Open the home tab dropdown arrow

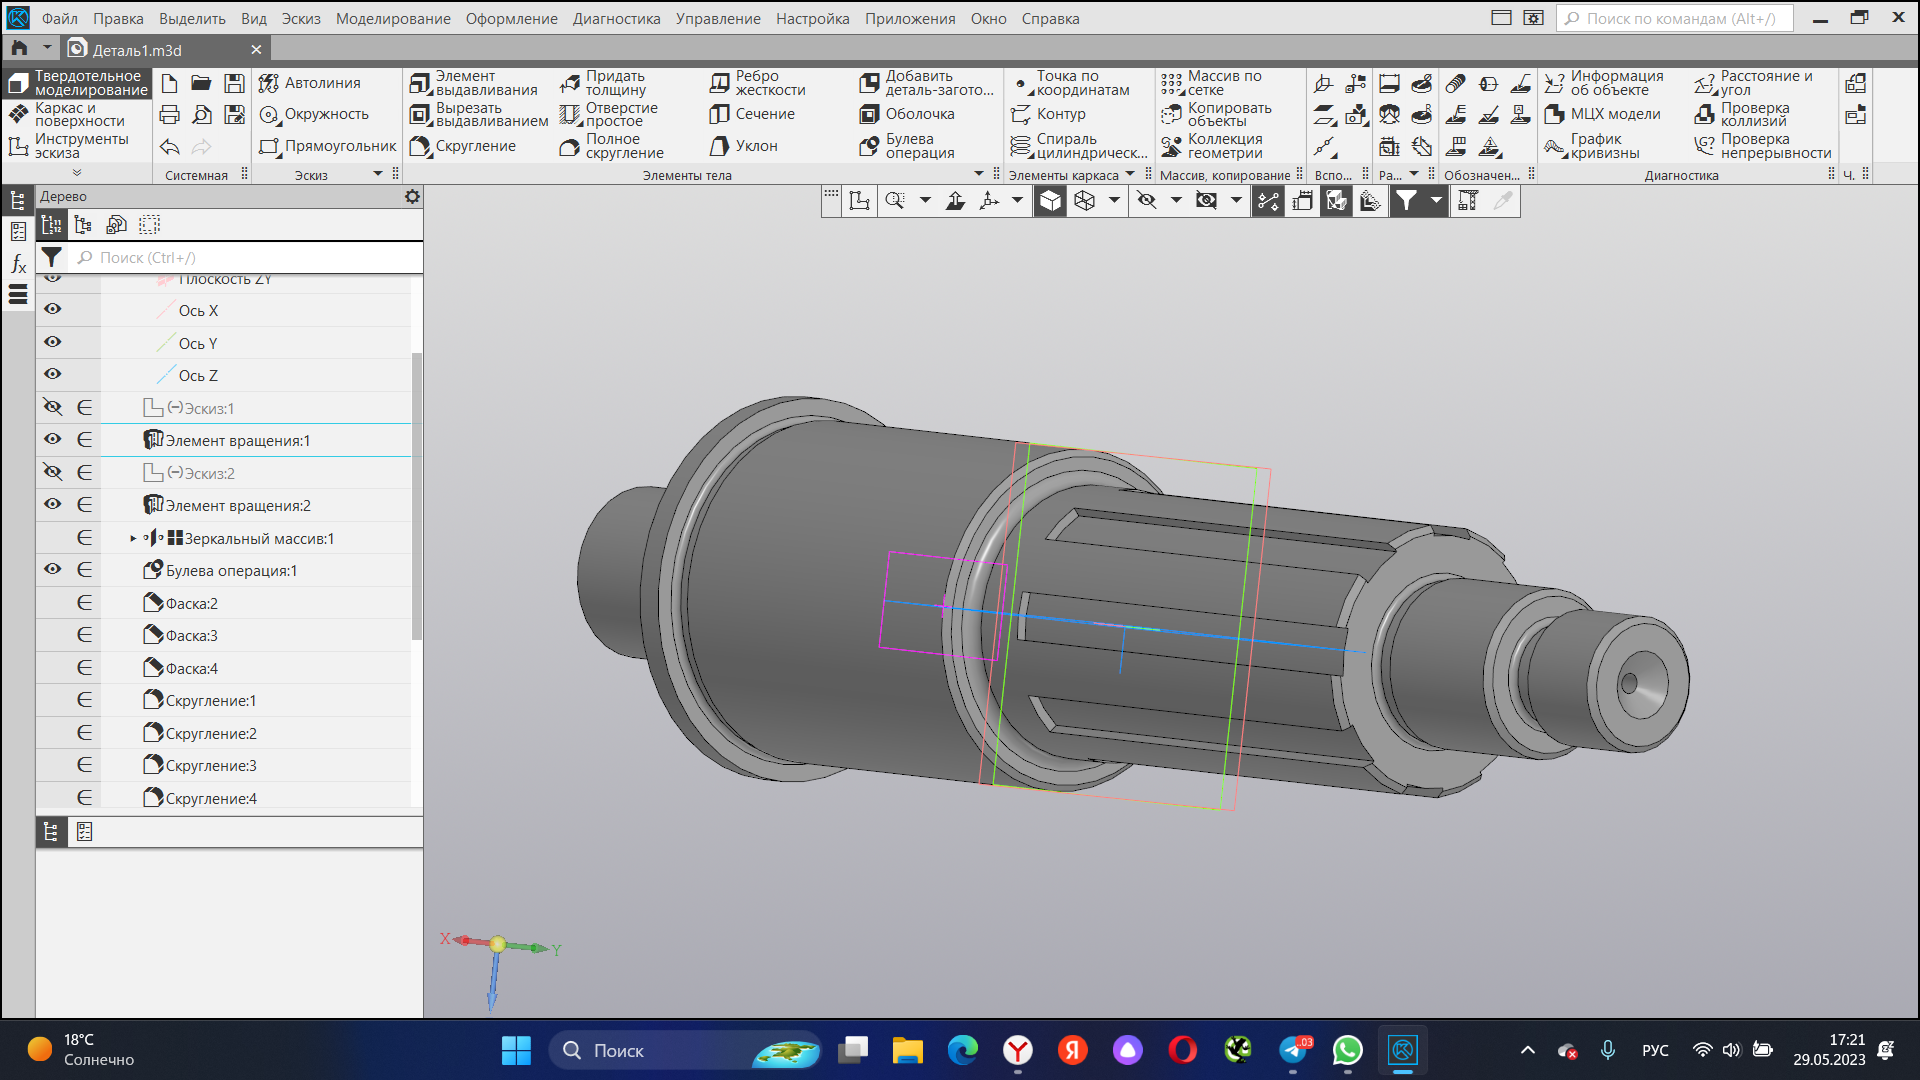click(47, 48)
